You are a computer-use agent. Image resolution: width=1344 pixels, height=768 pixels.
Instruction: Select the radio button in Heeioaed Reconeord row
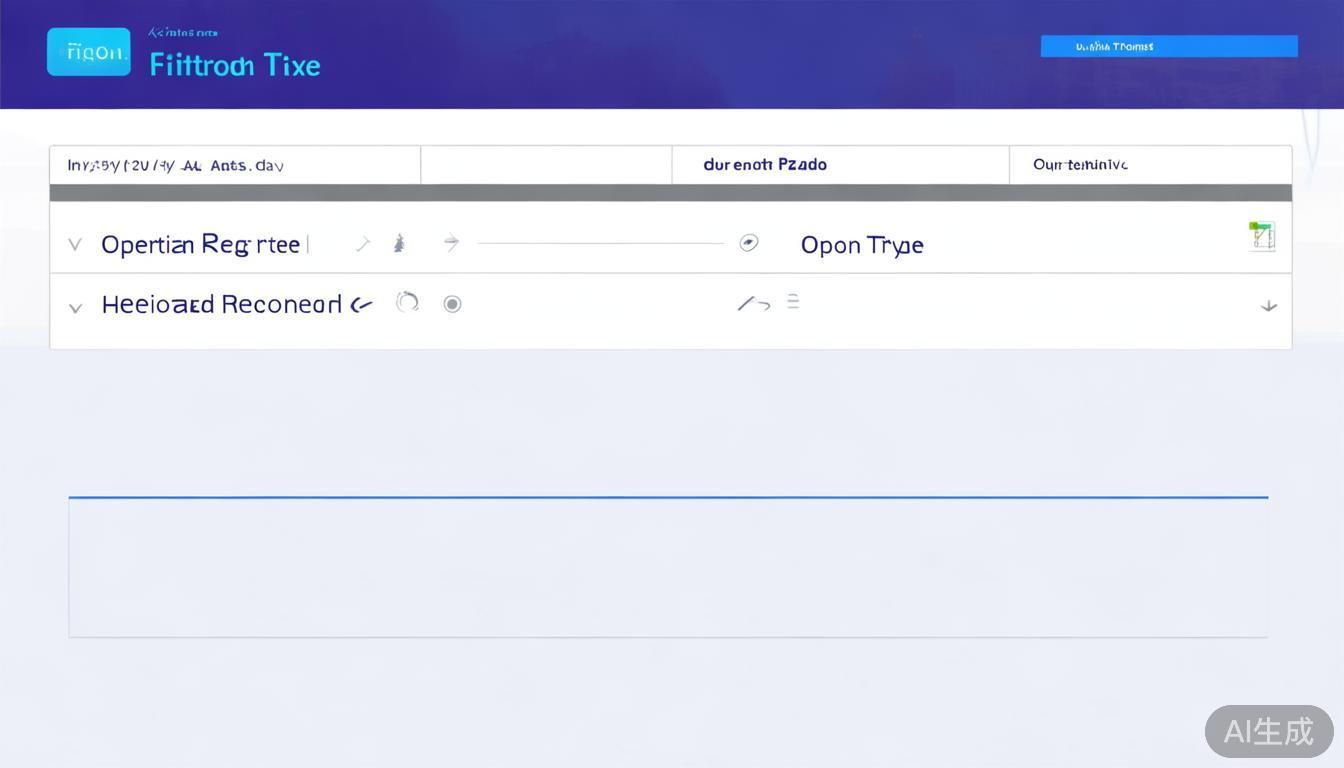point(452,304)
